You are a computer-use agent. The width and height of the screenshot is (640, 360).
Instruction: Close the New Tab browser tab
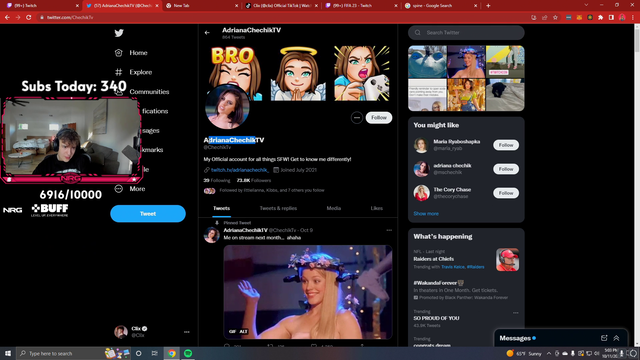click(x=237, y=6)
